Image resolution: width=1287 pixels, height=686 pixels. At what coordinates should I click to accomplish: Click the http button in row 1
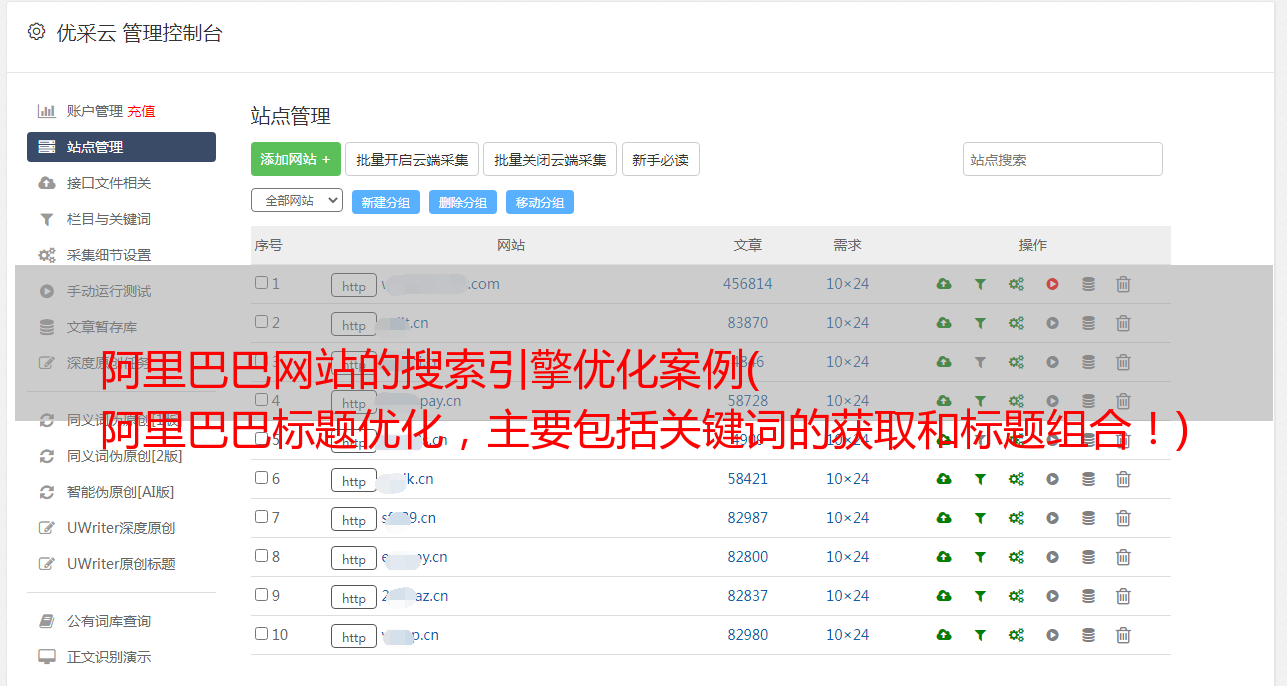tap(354, 285)
